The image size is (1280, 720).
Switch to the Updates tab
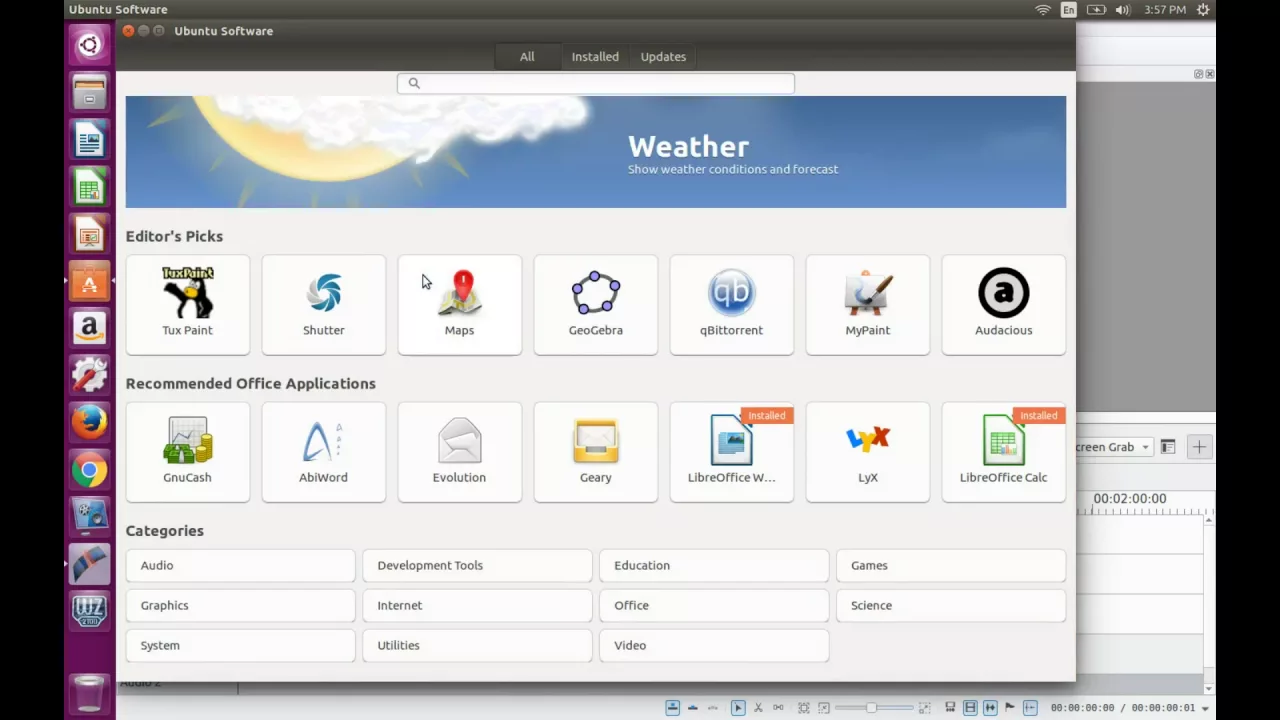(663, 57)
